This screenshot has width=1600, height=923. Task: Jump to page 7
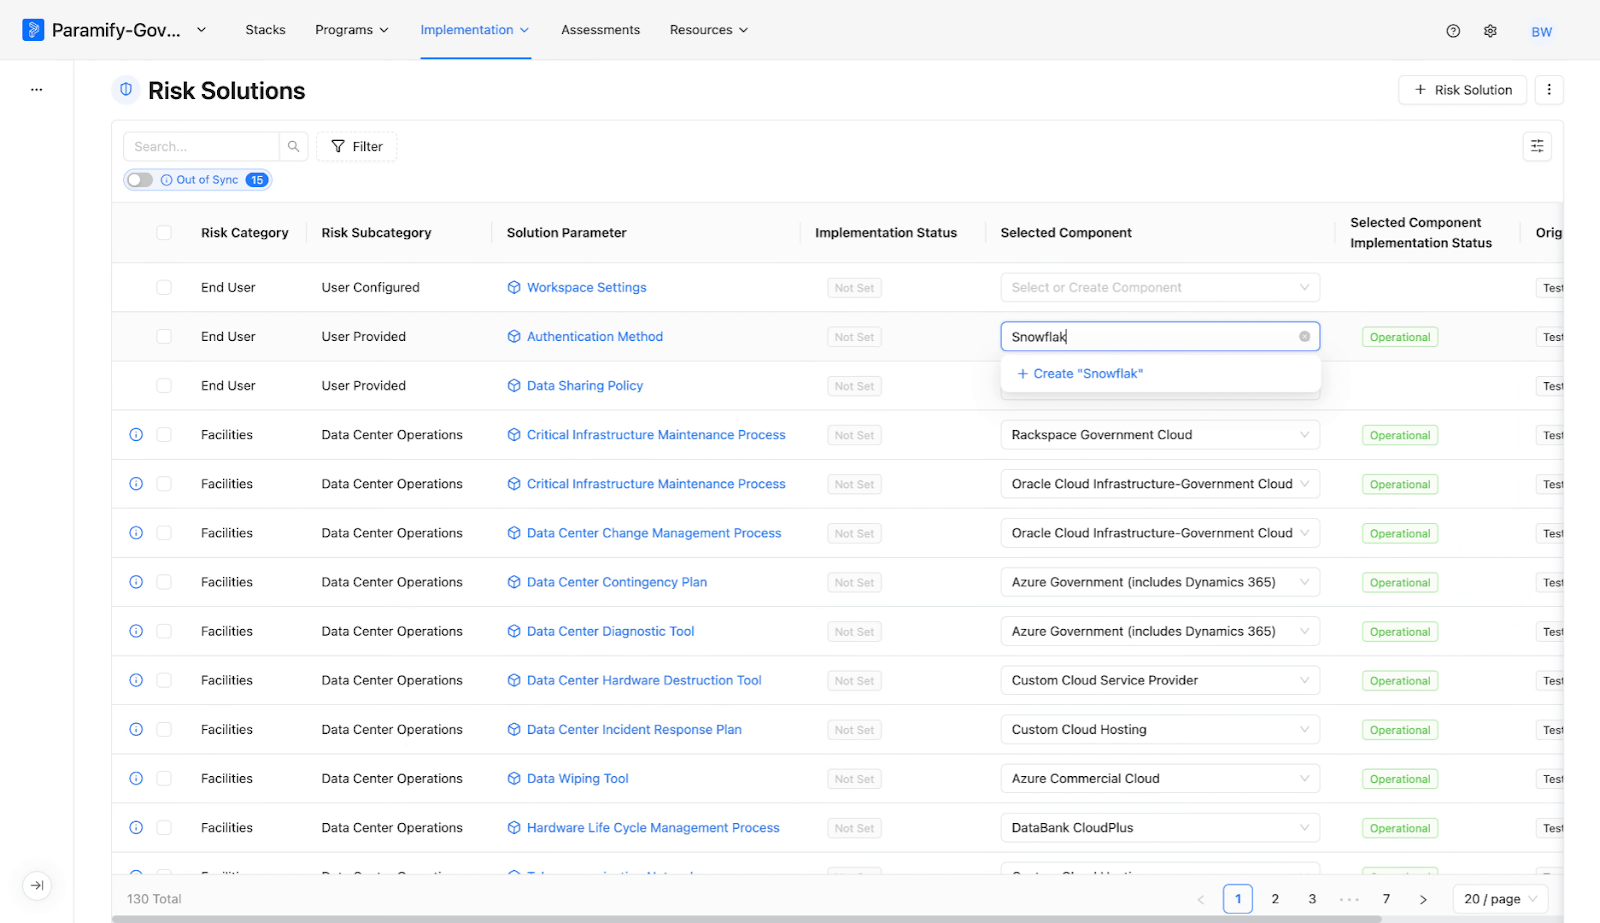[x=1386, y=899]
